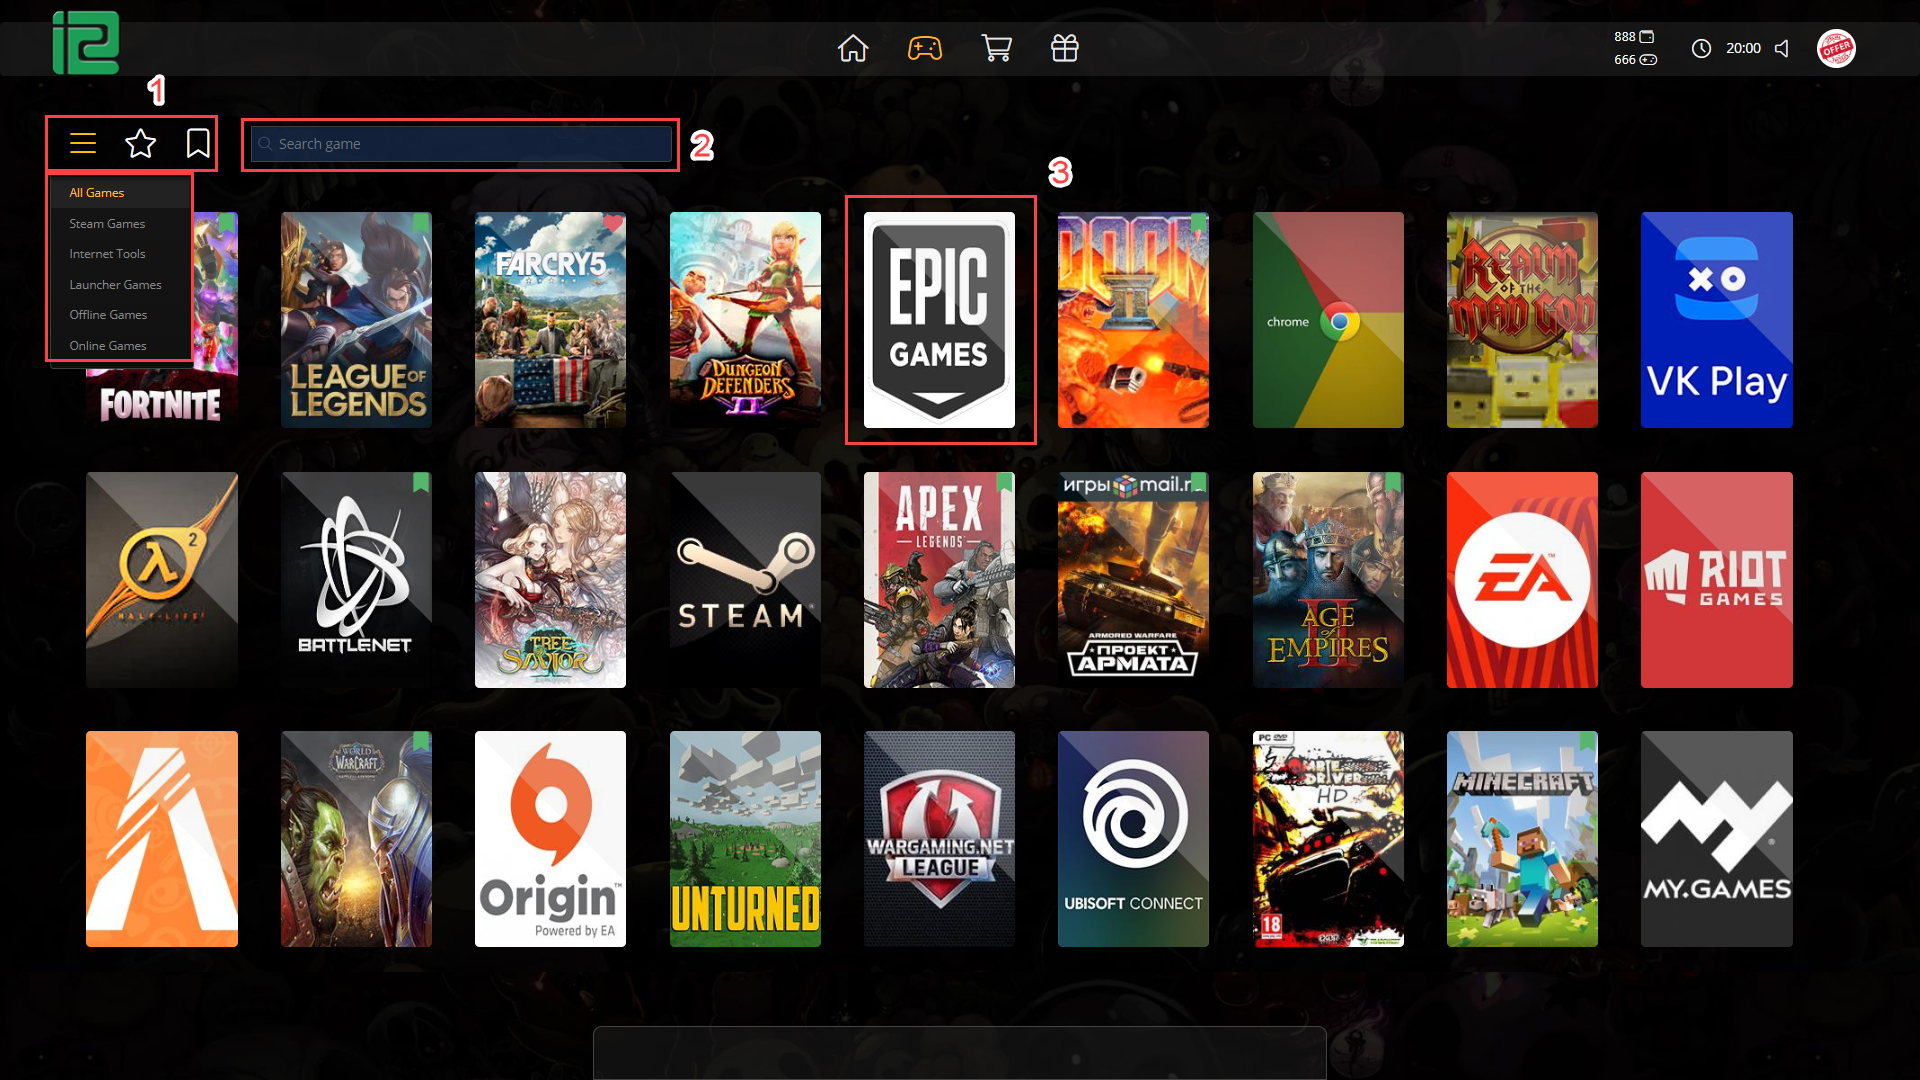
Task: Mute sound with the speaker icon
Action: tap(1782, 48)
